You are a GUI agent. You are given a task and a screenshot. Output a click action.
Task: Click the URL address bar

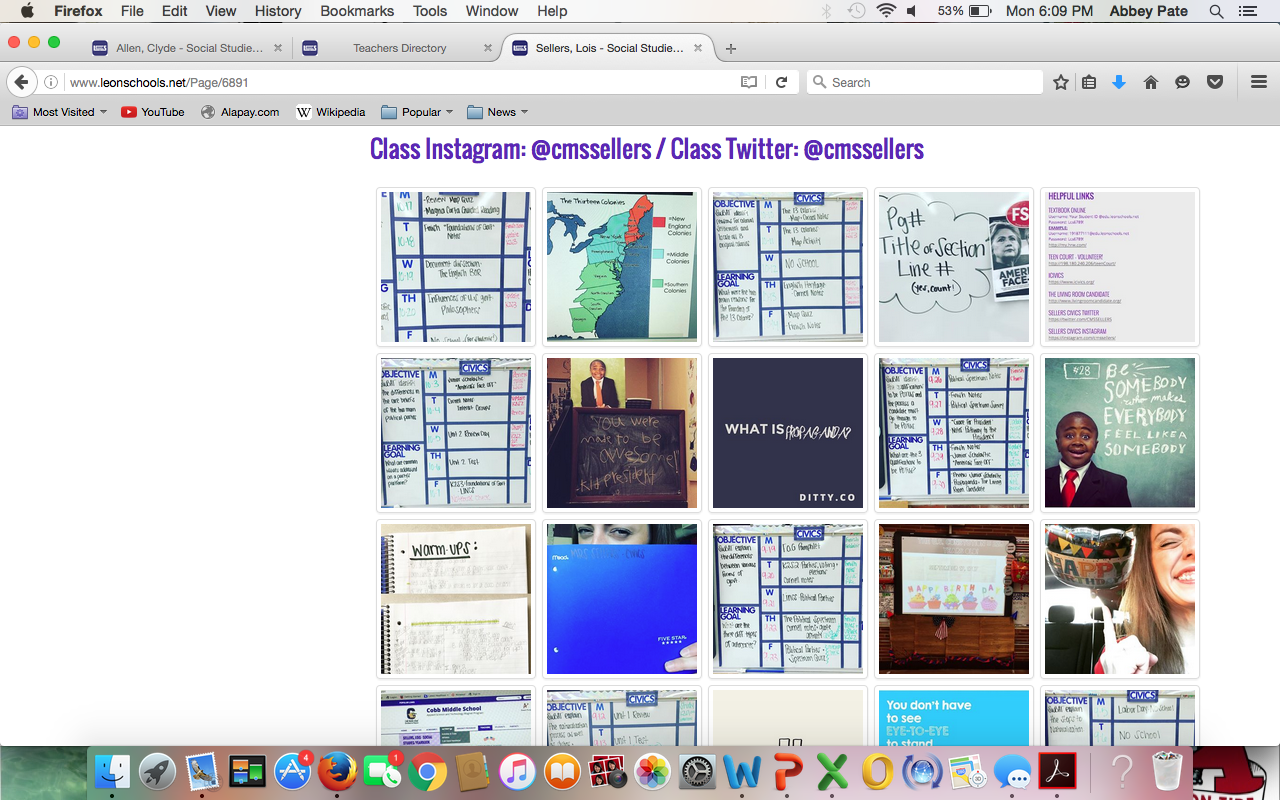[x=400, y=83]
